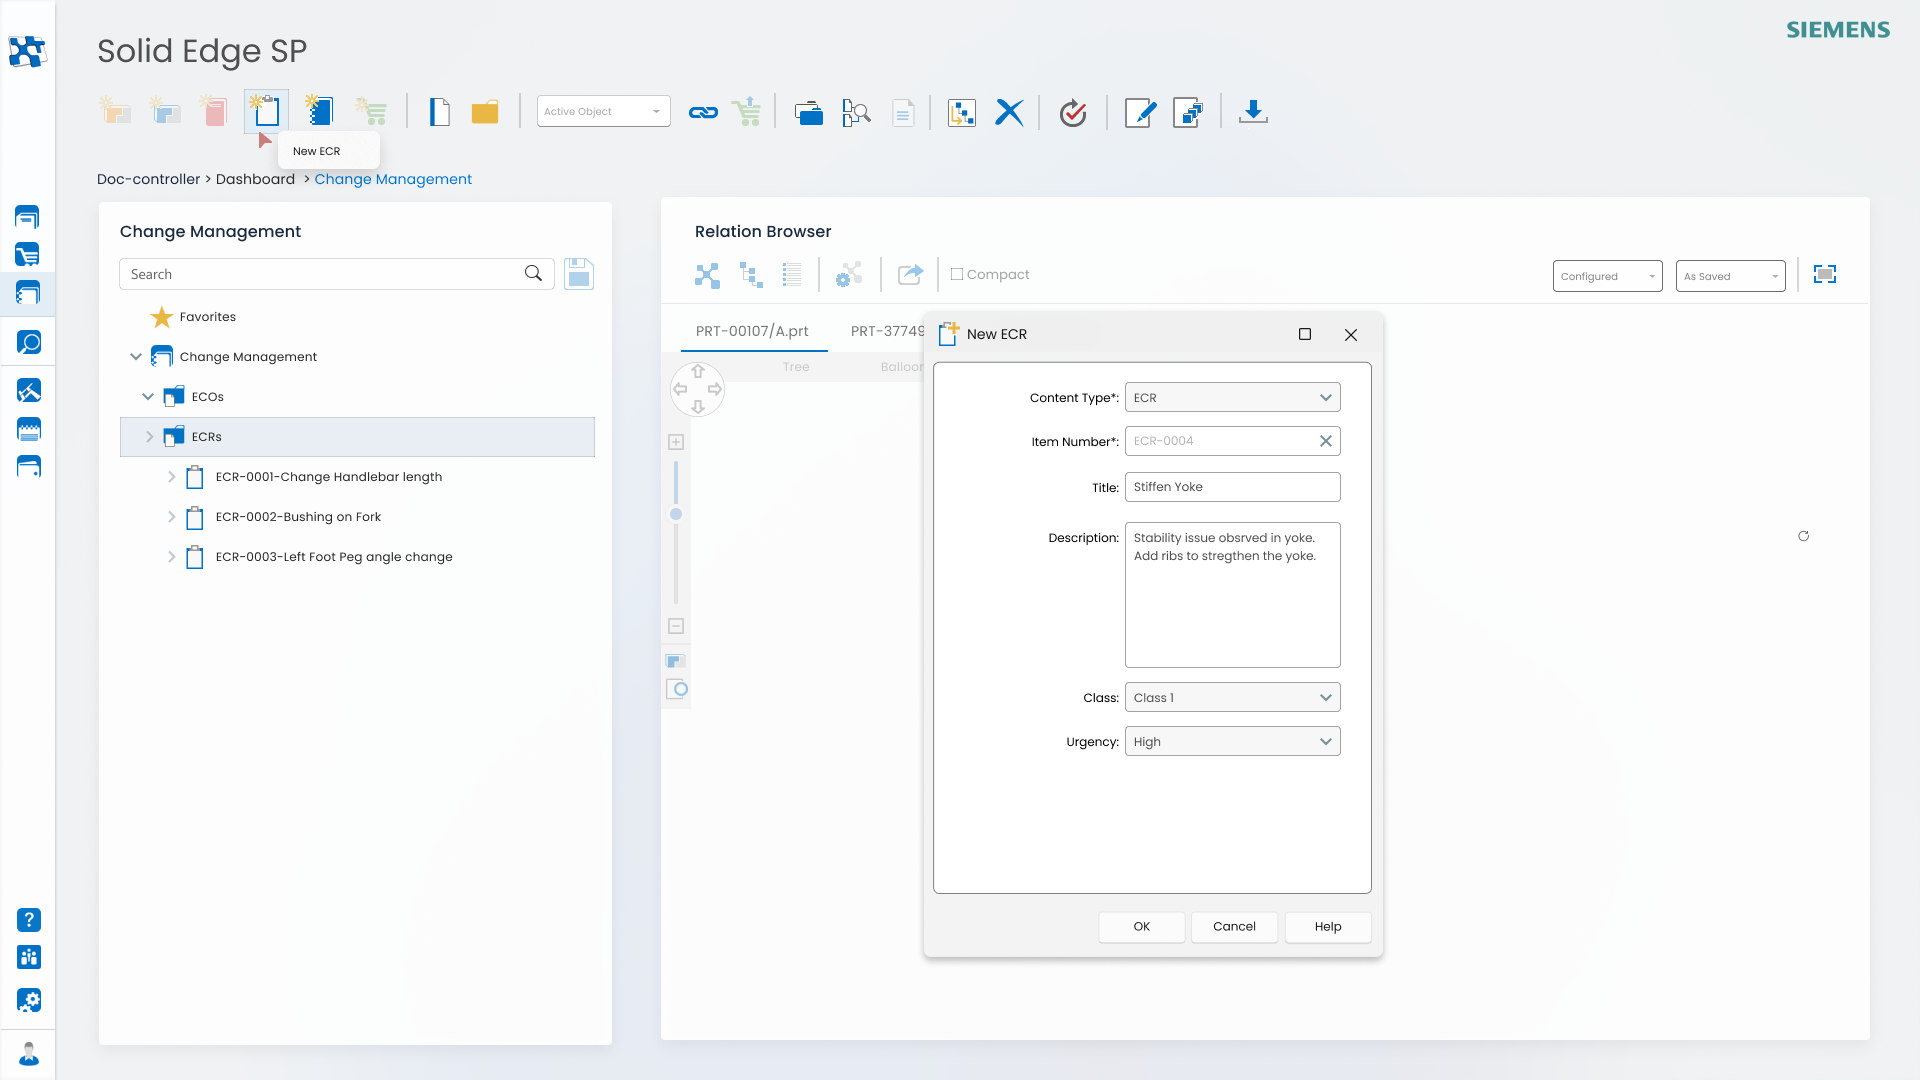This screenshot has width=1920, height=1080.
Task: Click Cancel in the New ECR dialog
Action: pyautogui.click(x=1234, y=926)
